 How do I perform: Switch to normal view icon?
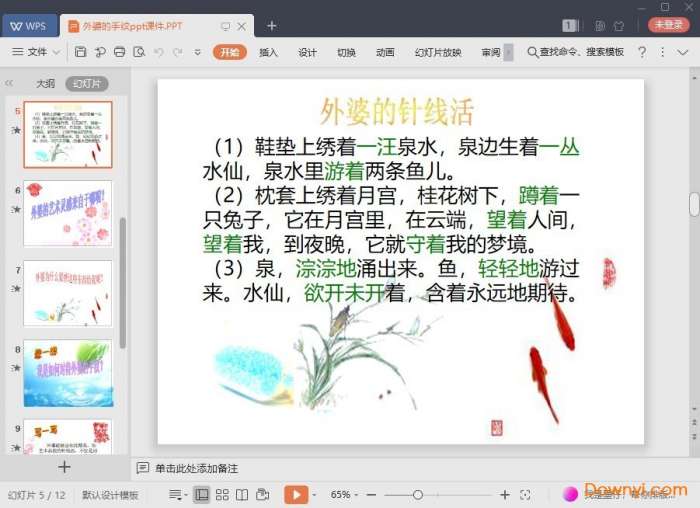[202, 494]
